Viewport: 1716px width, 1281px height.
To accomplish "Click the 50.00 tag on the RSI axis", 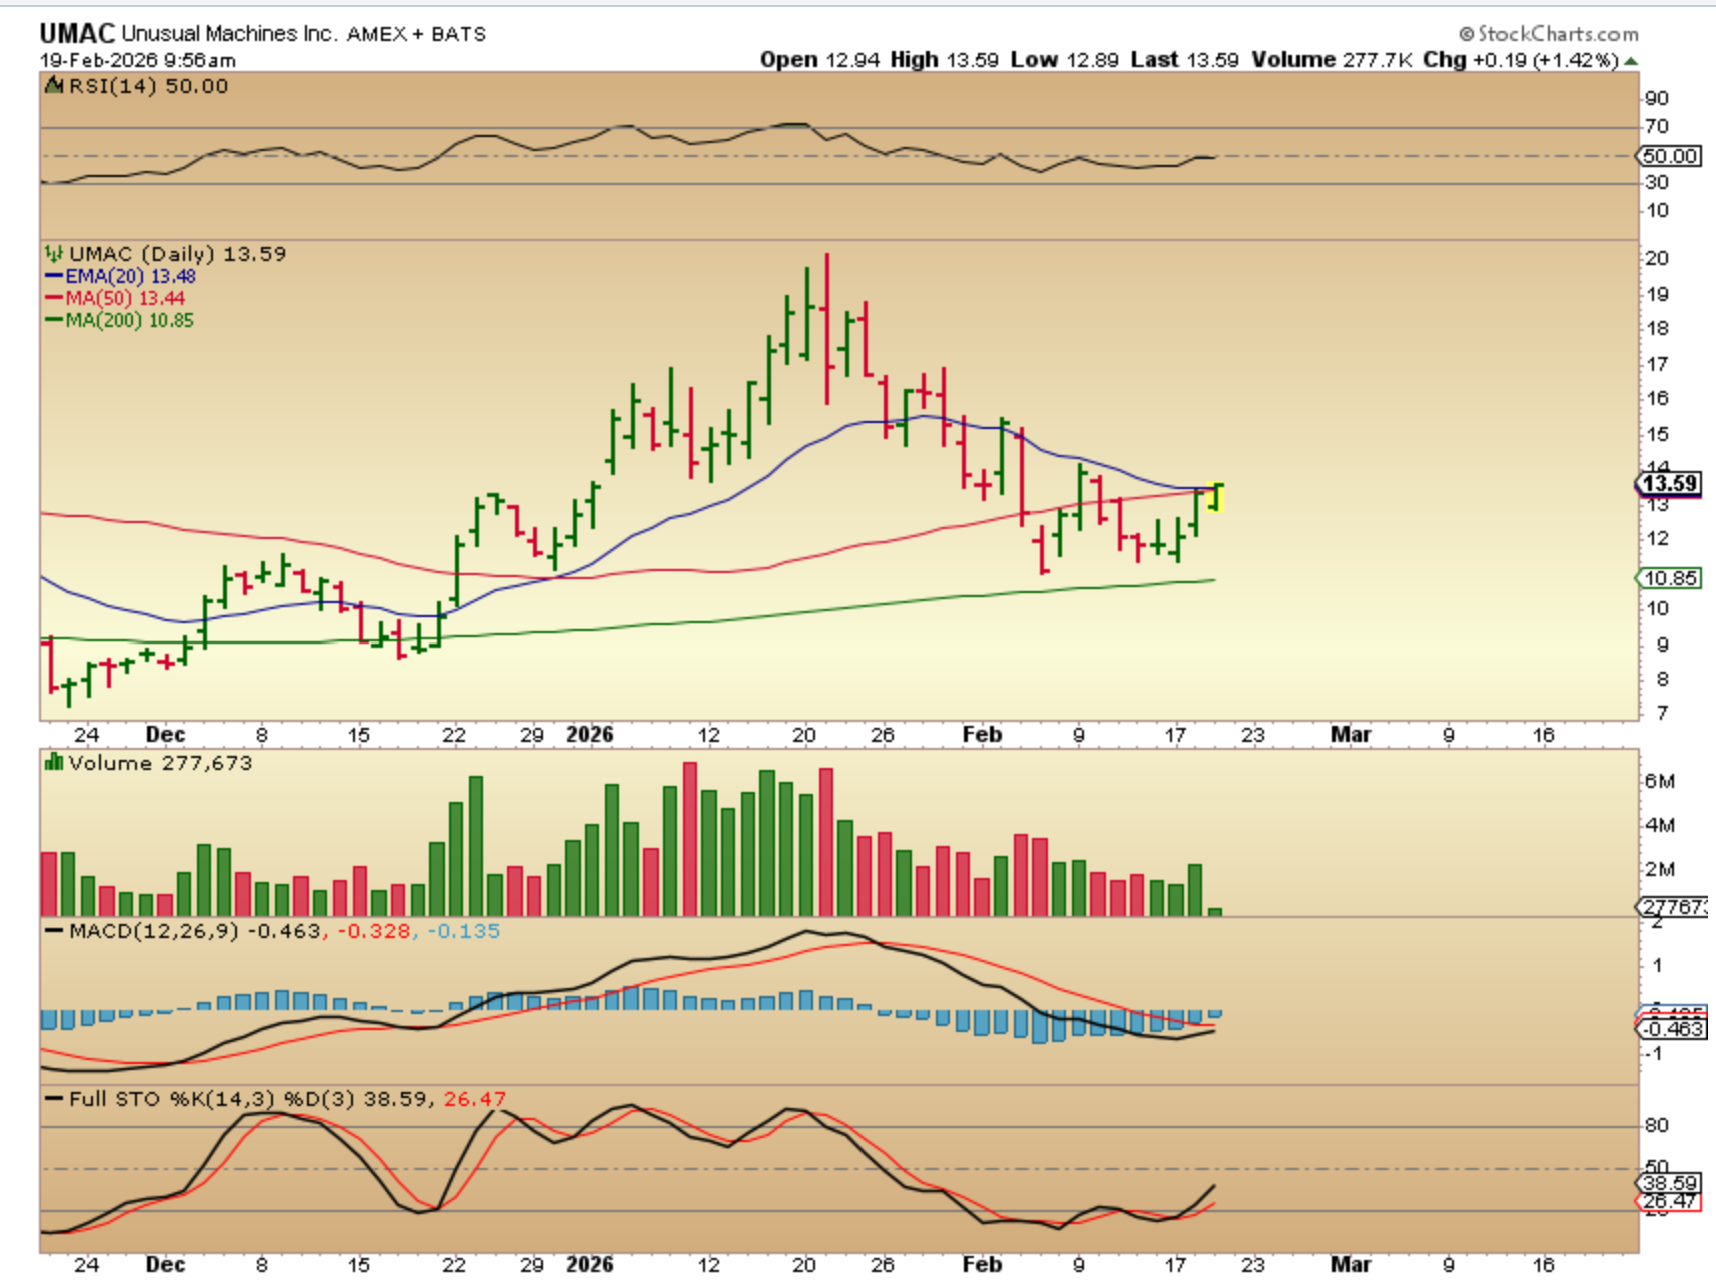I will tap(1669, 156).
